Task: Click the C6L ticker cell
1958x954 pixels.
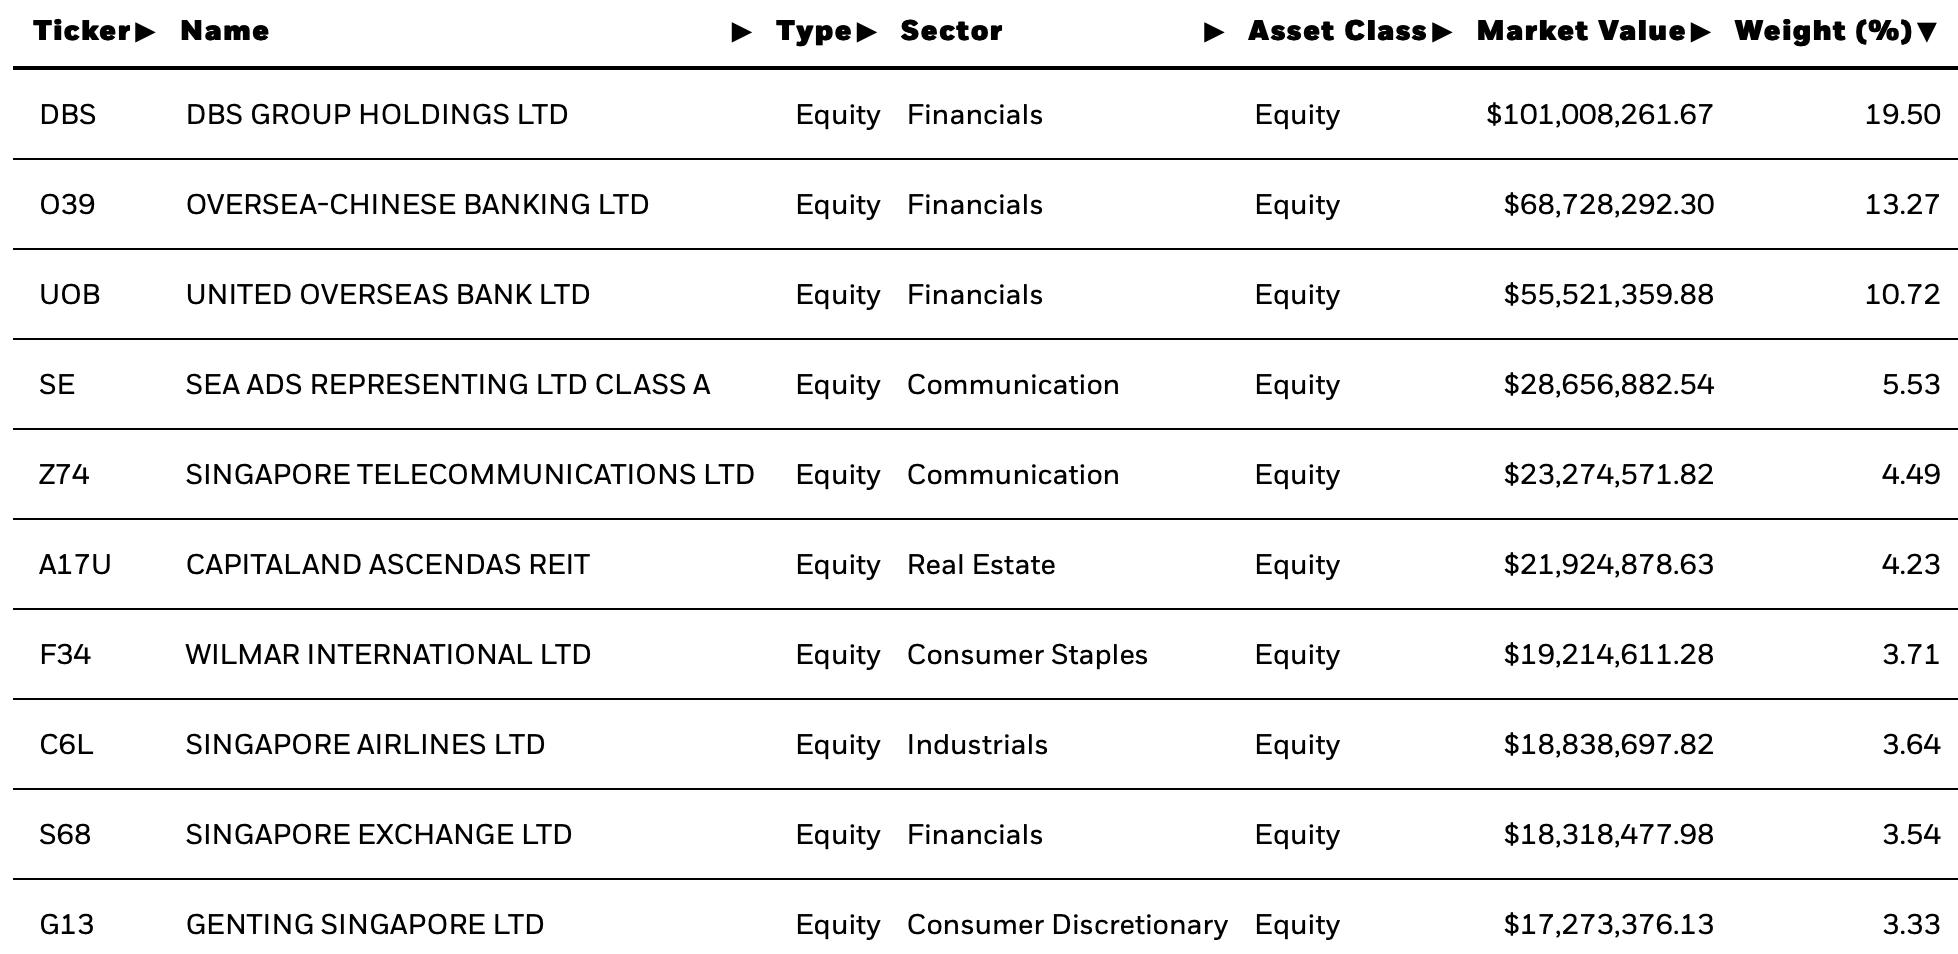Action: click(66, 745)
